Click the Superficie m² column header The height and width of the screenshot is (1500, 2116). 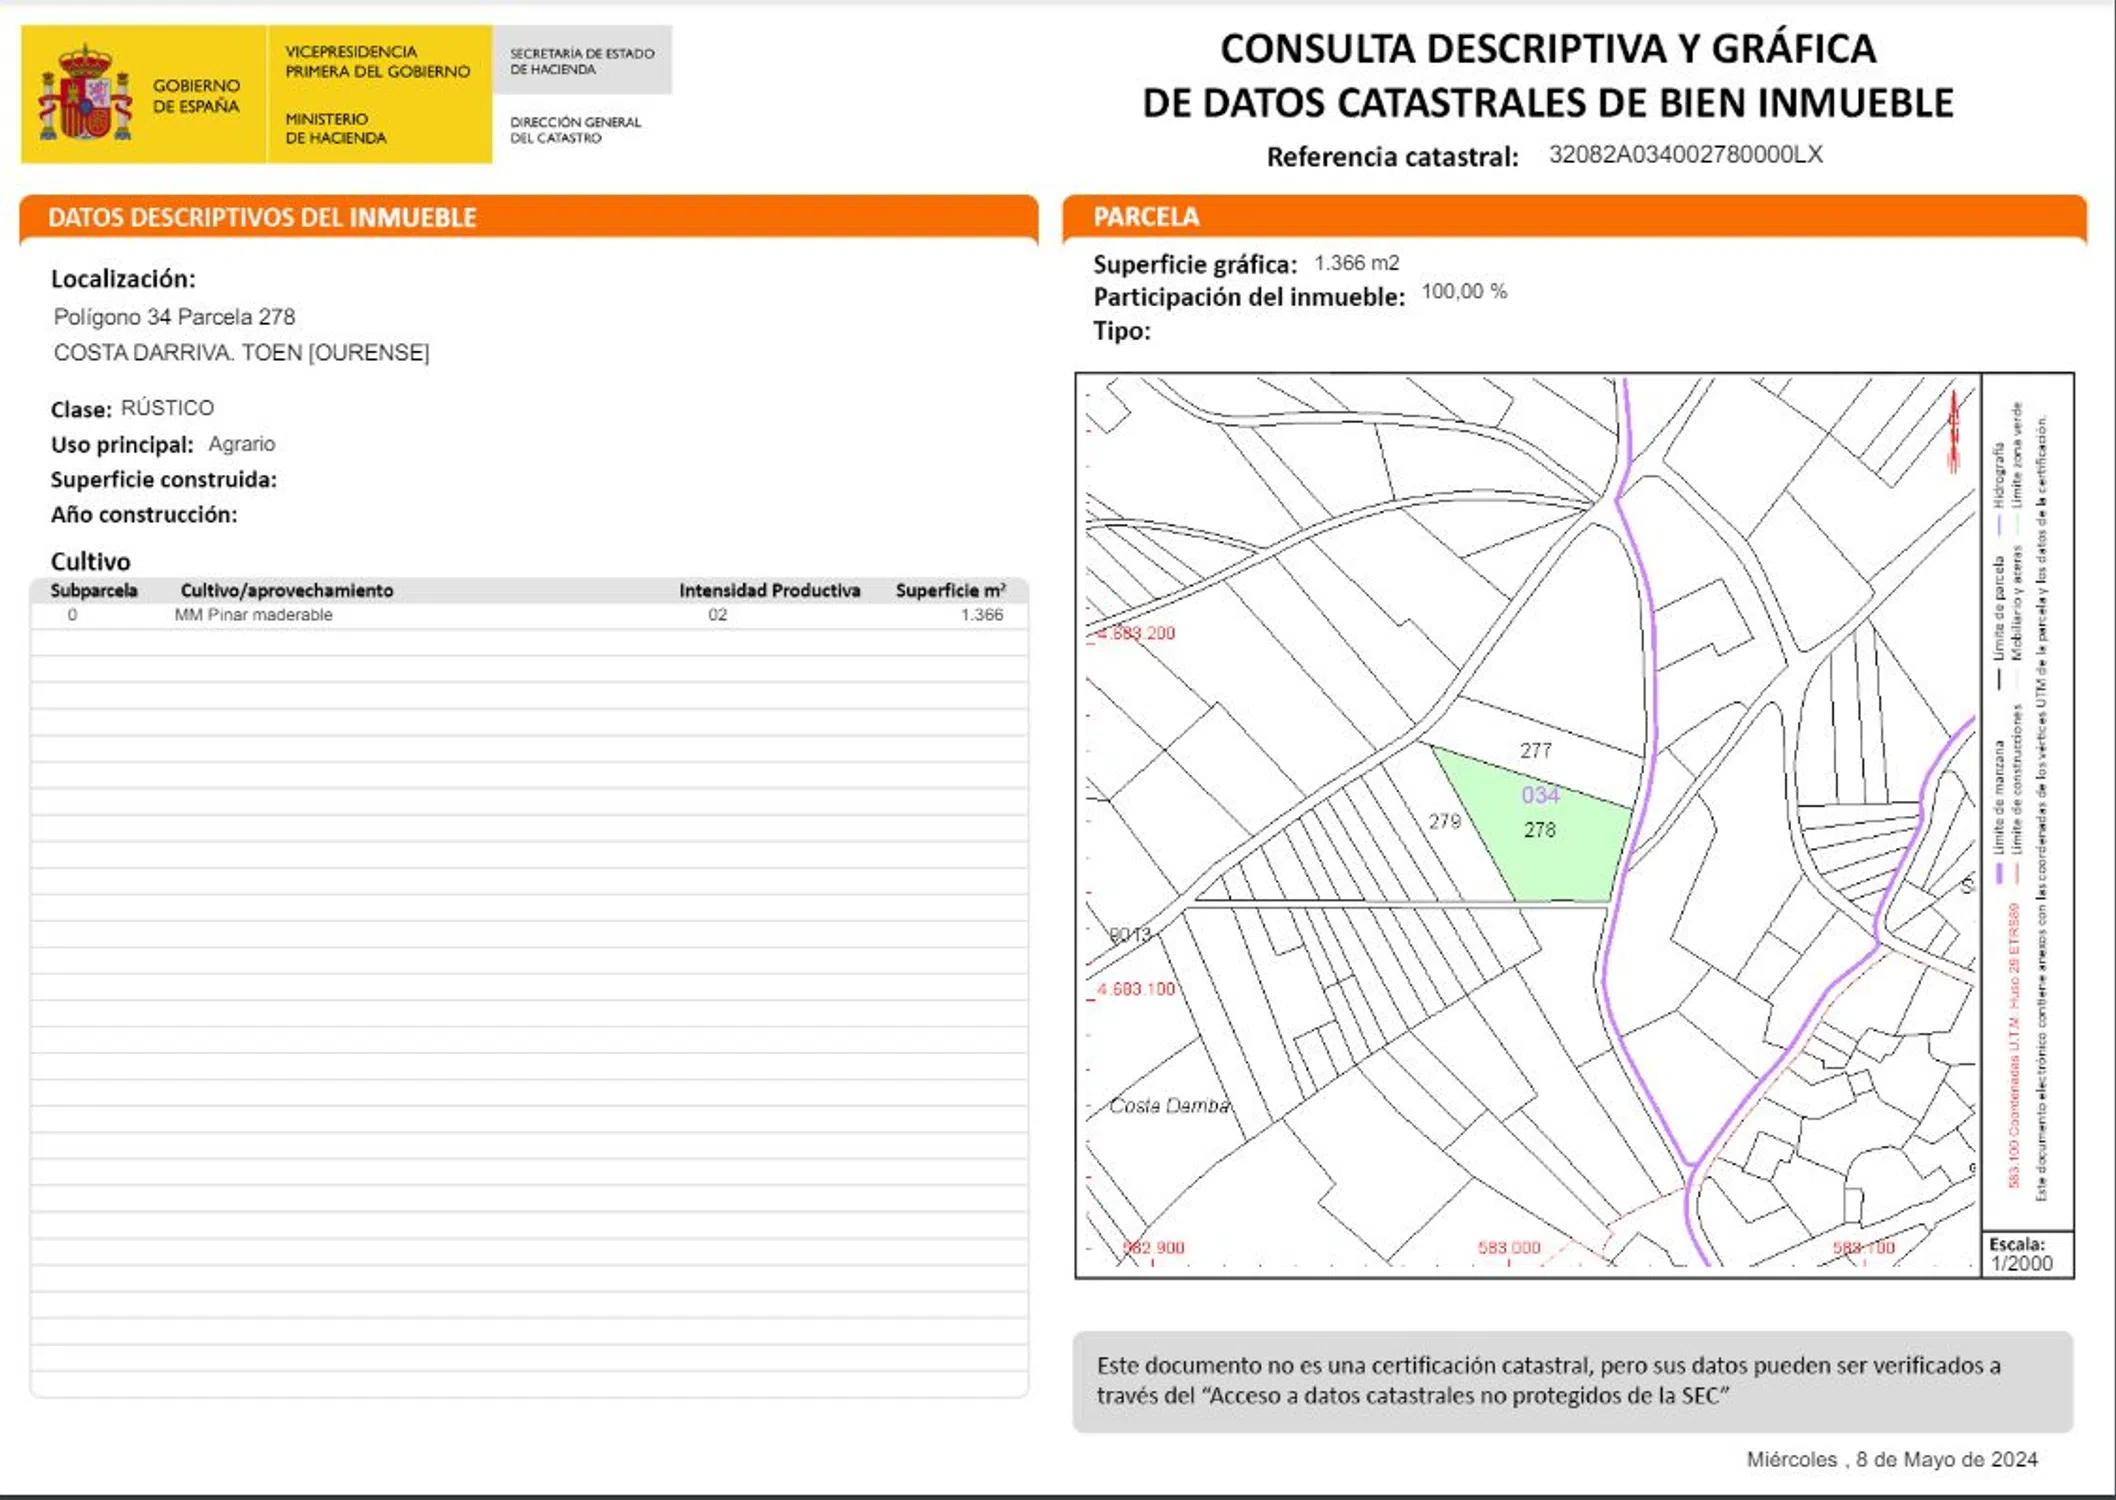point(950,591)
